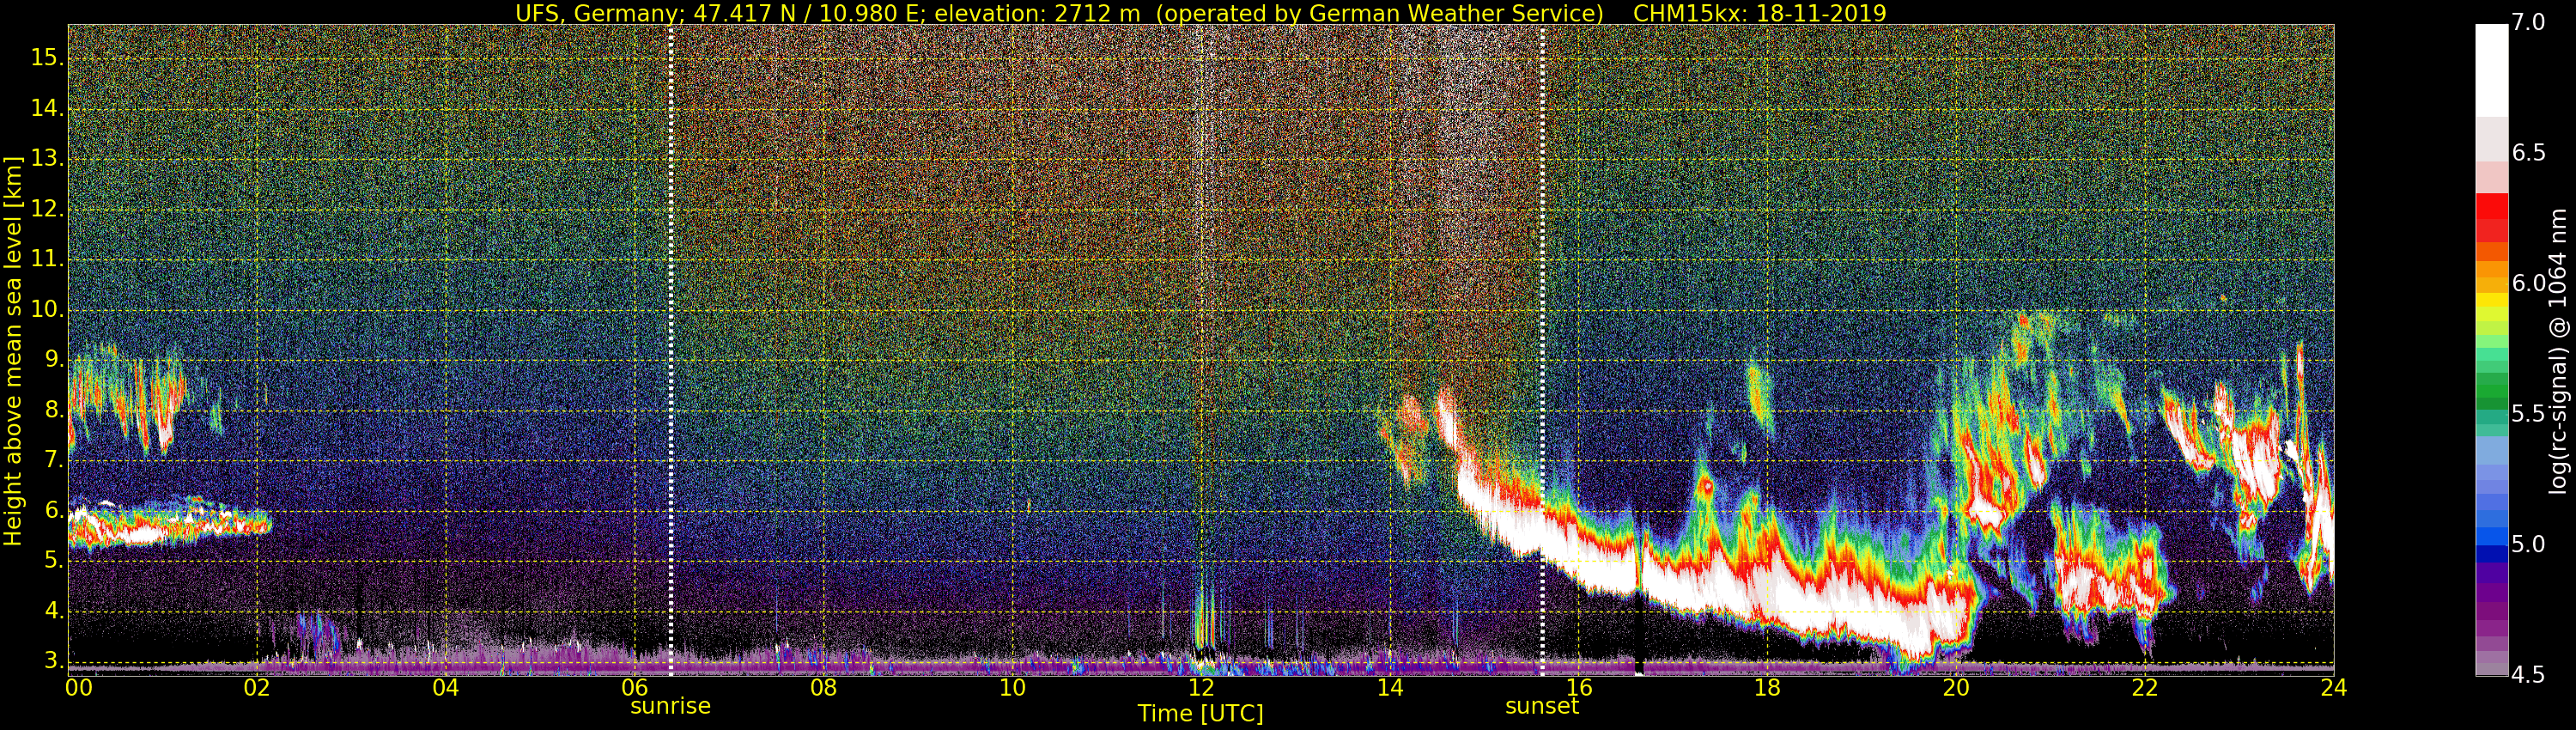Click the height axis tick '8.'
Screen dimensions: 2576x730
pos(53,410)
